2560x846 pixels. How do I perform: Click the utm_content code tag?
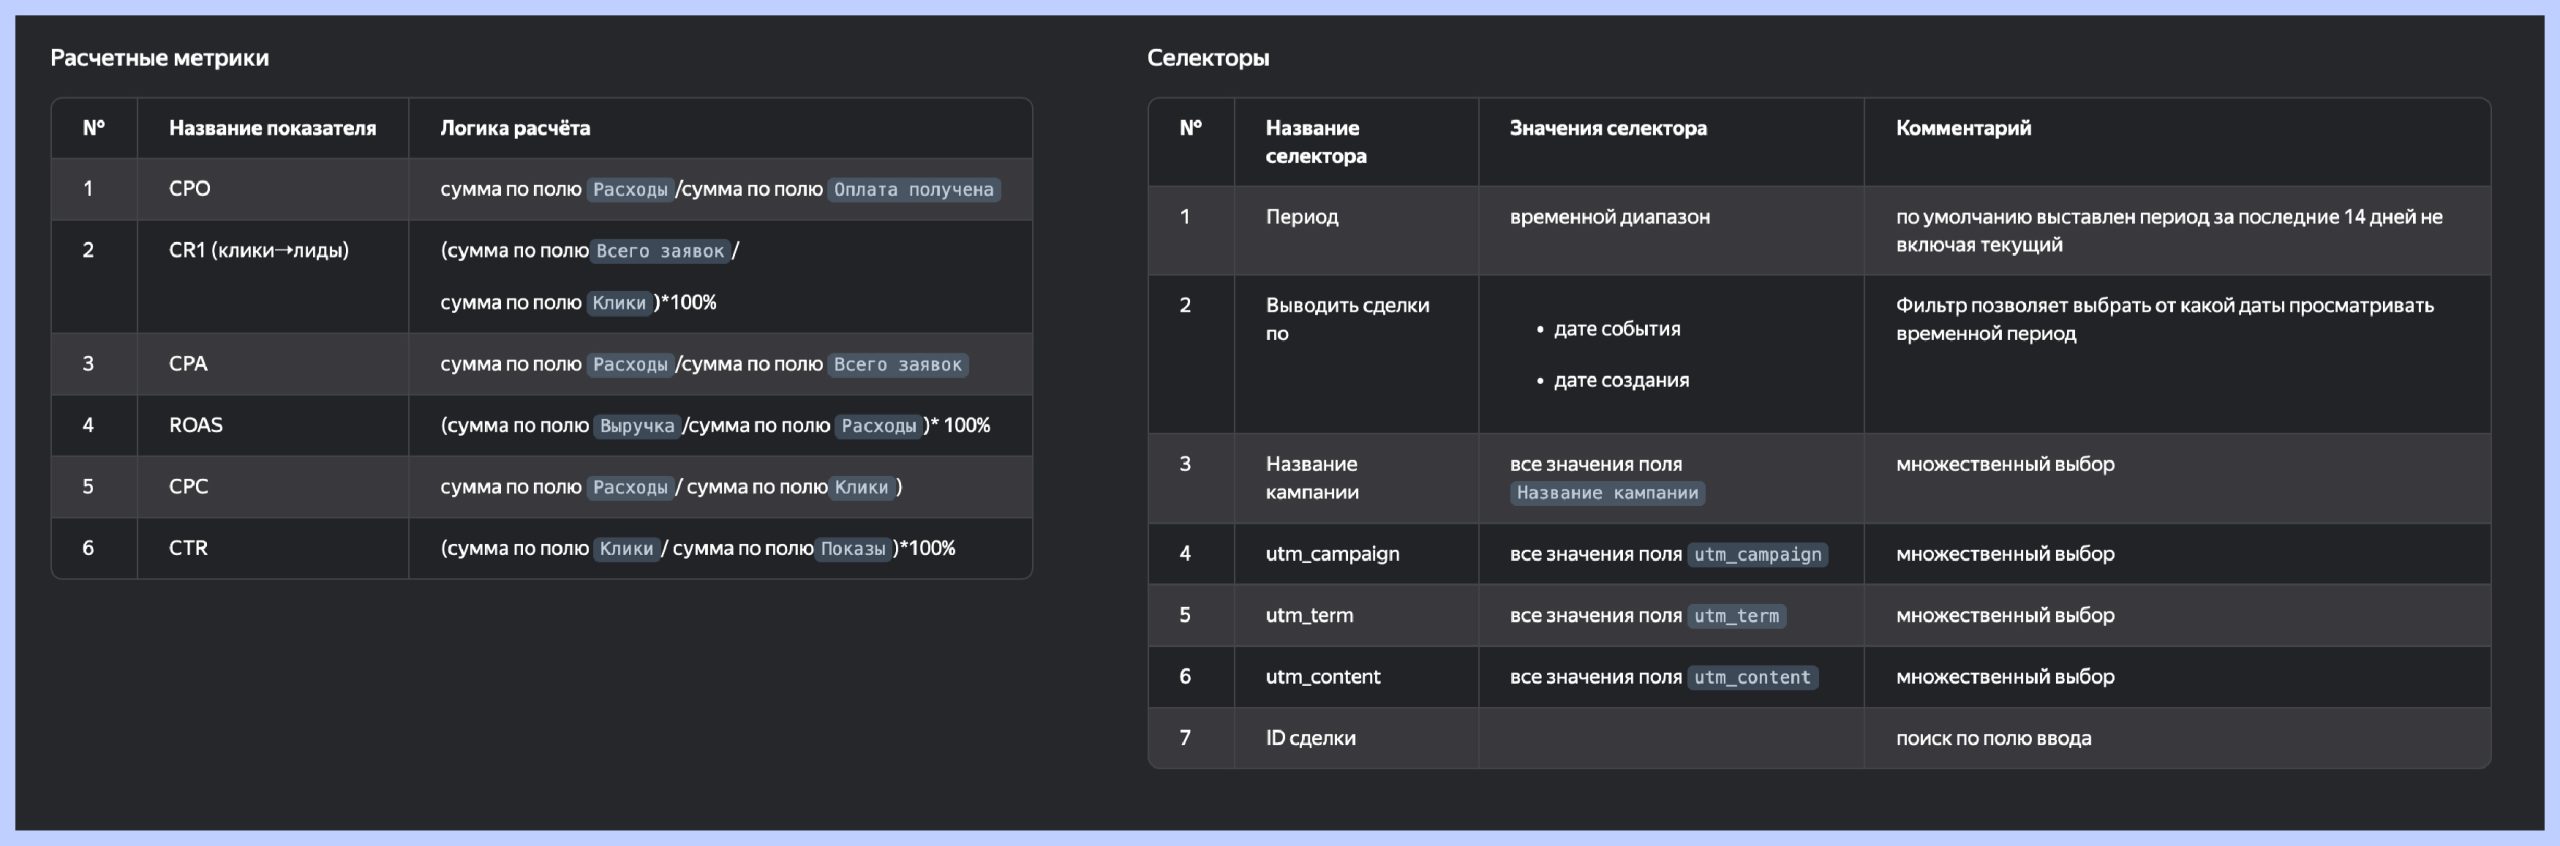click(x=1752, y=678)
